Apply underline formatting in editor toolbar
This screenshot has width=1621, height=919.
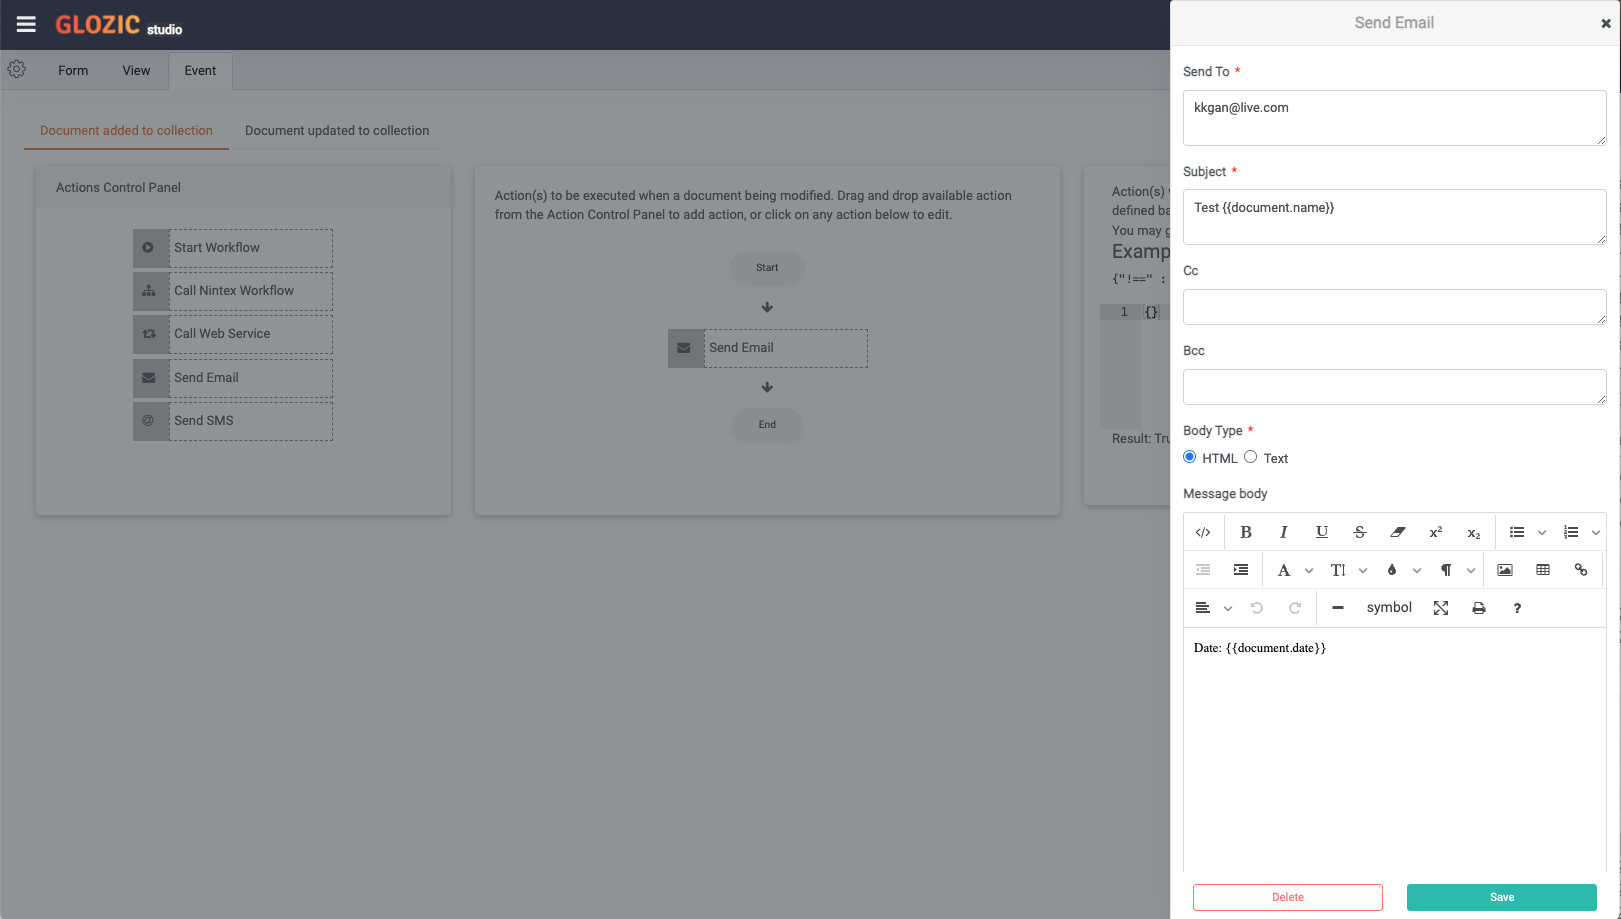[x=1322, y=532]
